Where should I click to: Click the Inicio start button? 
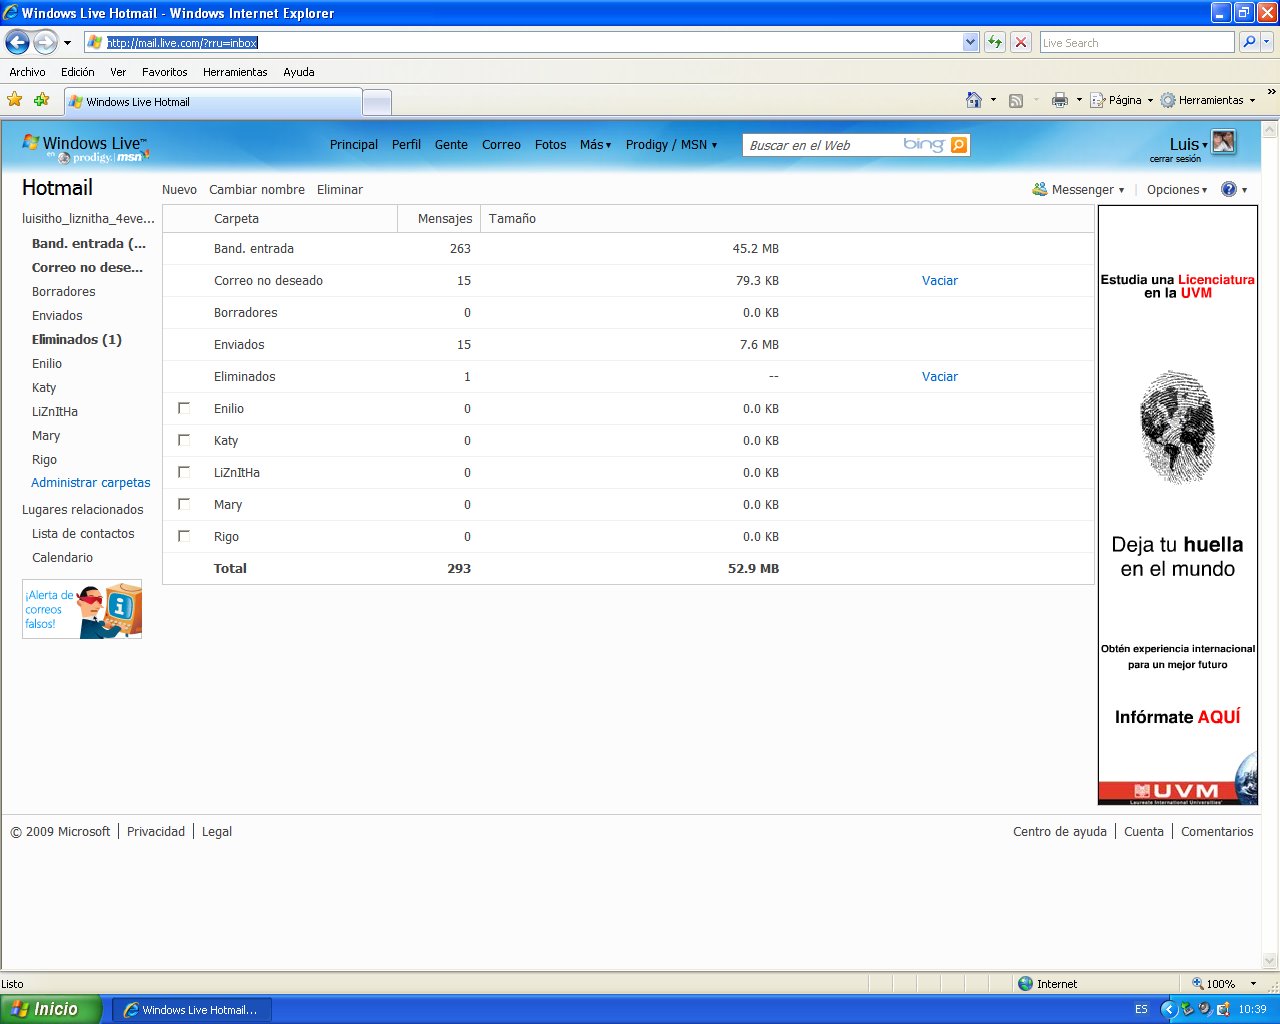coord(50,1009)
